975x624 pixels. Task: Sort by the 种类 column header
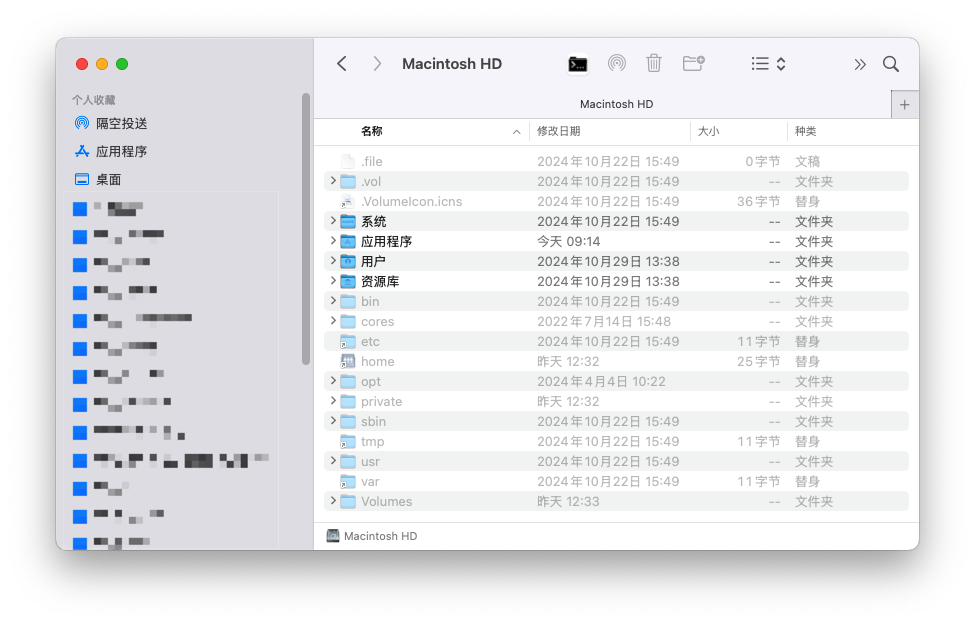click(805, 131)
